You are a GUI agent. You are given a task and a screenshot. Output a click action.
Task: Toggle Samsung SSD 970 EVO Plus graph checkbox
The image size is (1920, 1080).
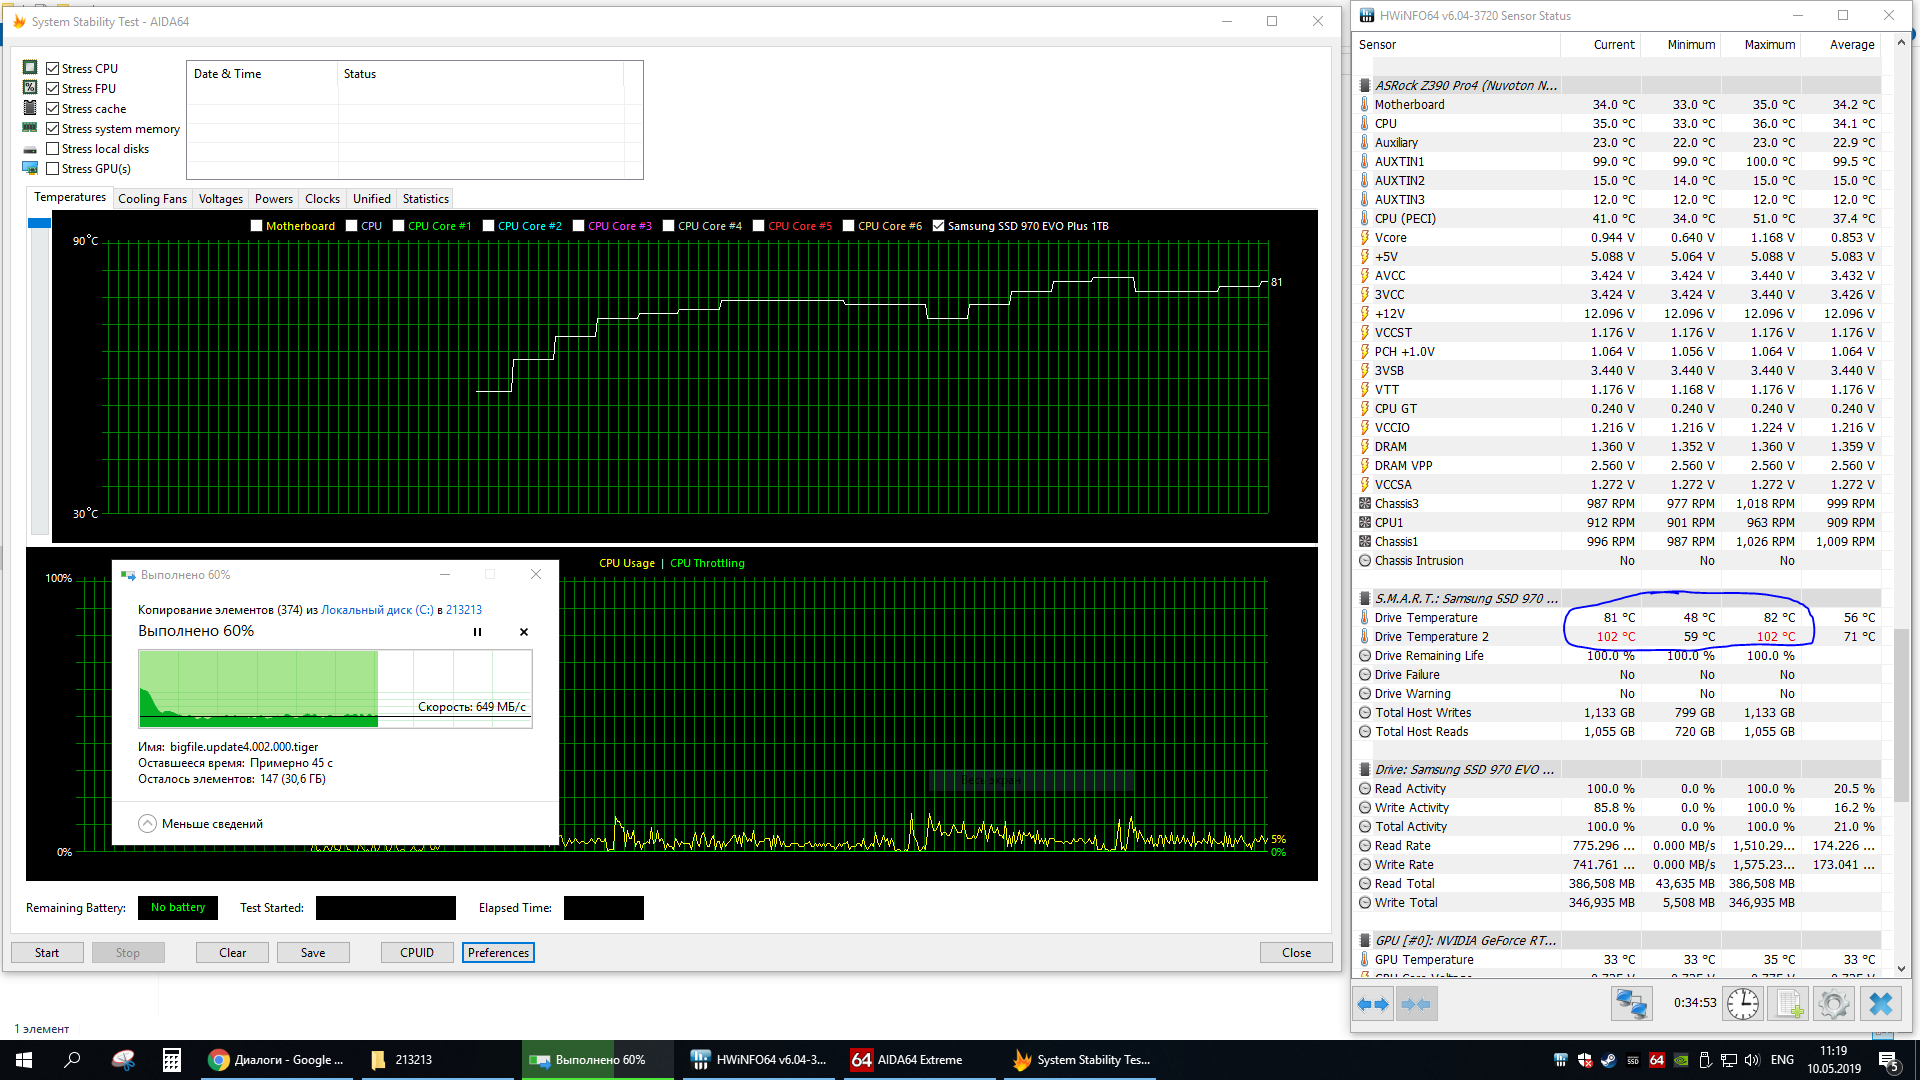tap(938, 226)
